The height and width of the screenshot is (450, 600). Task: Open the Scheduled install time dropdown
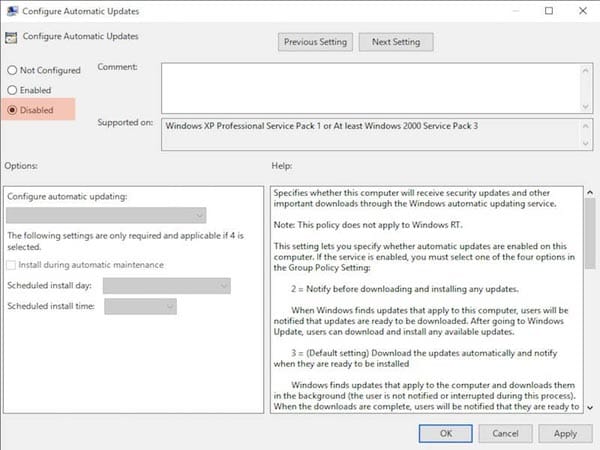point(140,307)
